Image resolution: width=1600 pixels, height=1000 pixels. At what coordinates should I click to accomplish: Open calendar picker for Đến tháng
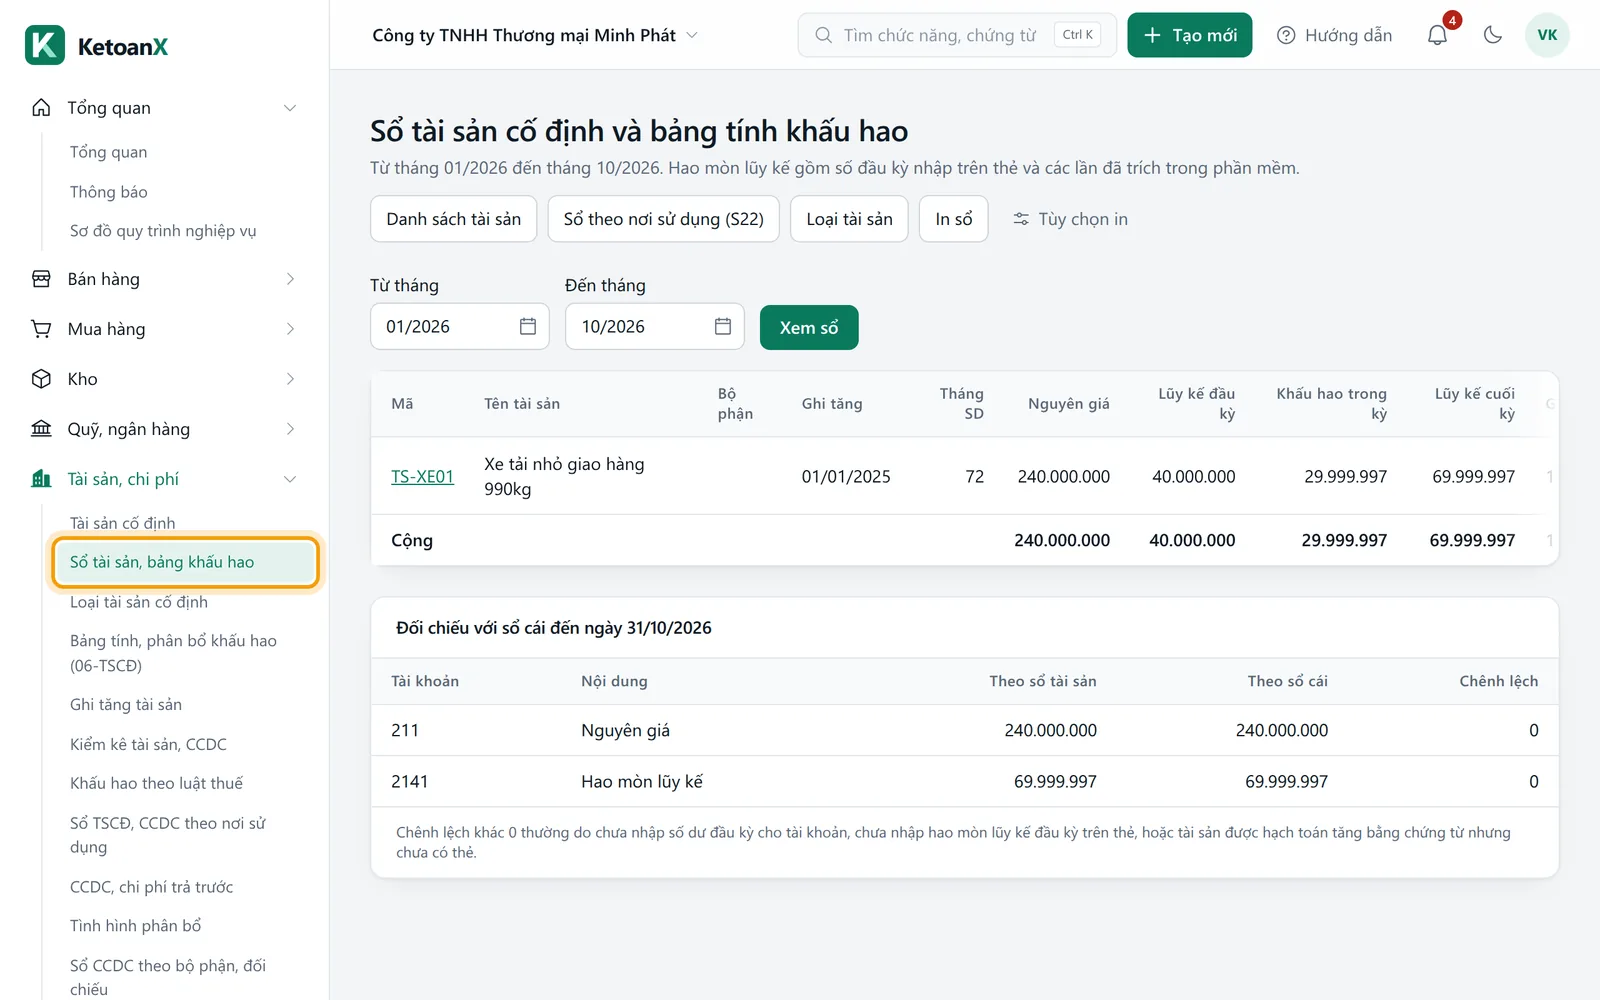(723, 326)
